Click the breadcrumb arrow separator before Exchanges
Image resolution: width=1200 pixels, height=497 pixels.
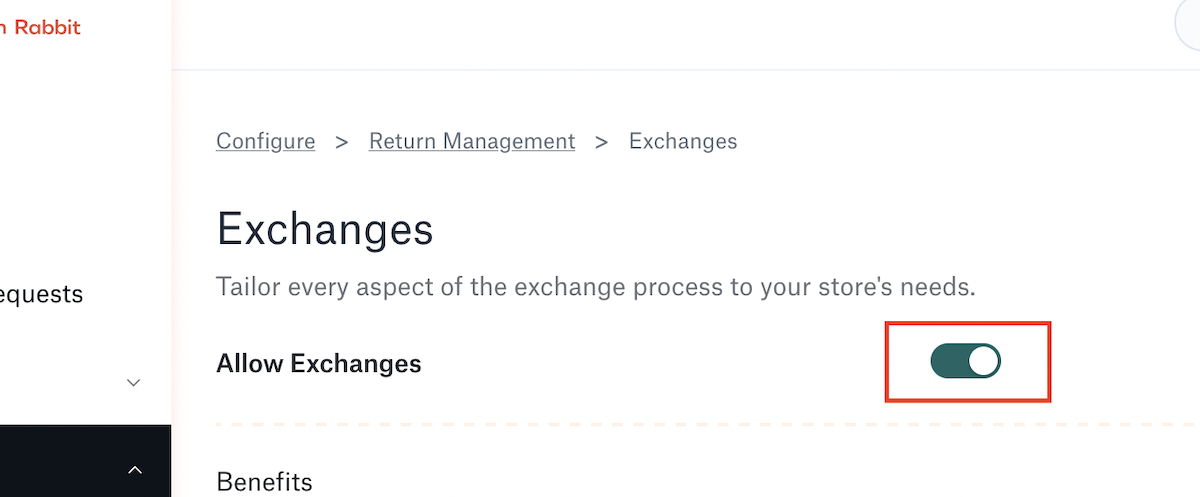point(602,142)
